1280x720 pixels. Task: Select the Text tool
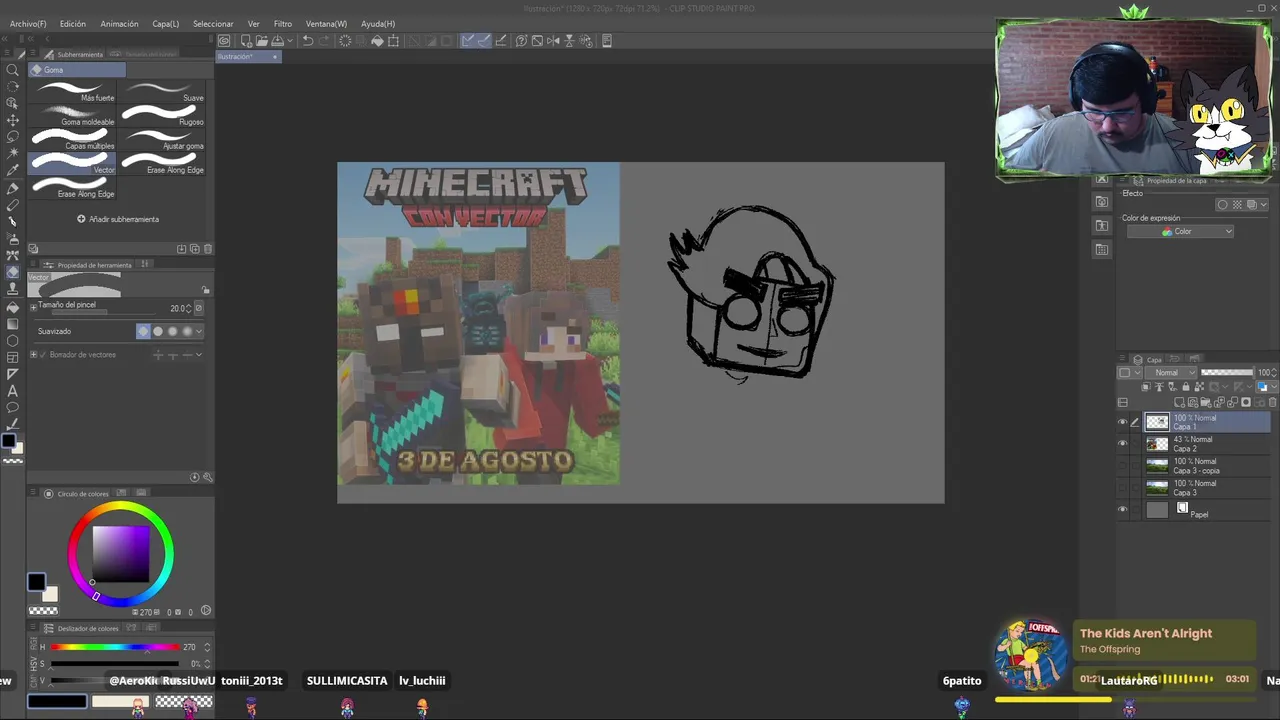pos(12,391)
